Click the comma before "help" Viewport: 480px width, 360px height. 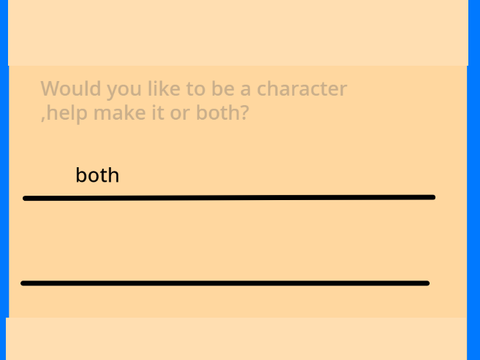click(43, 119)
